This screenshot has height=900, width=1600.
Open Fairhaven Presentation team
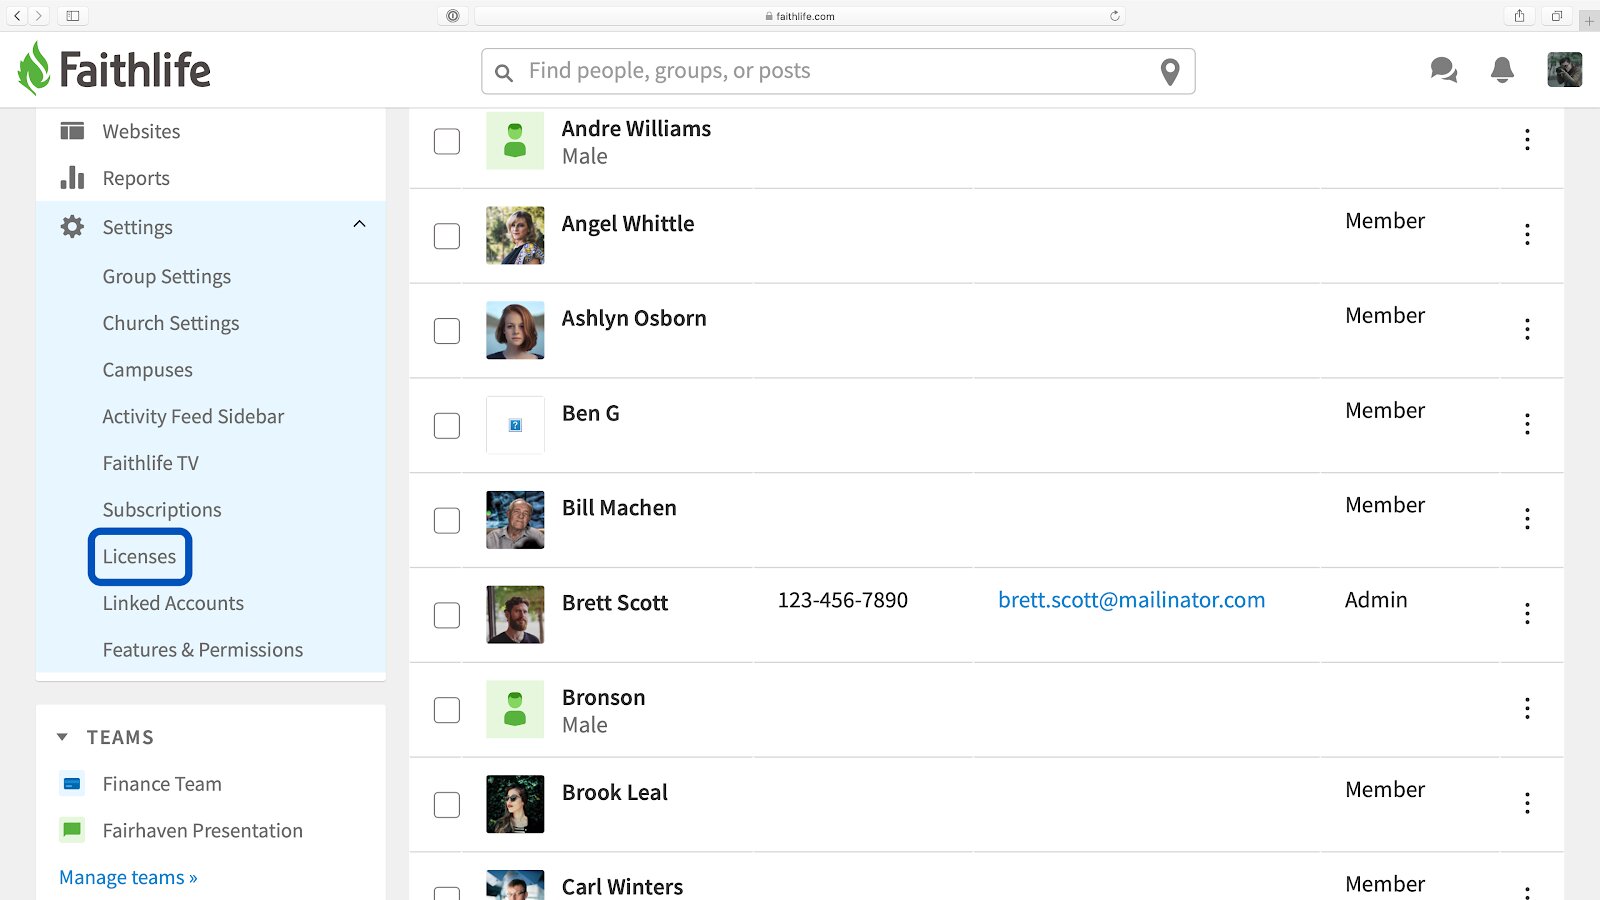[203, 830]
